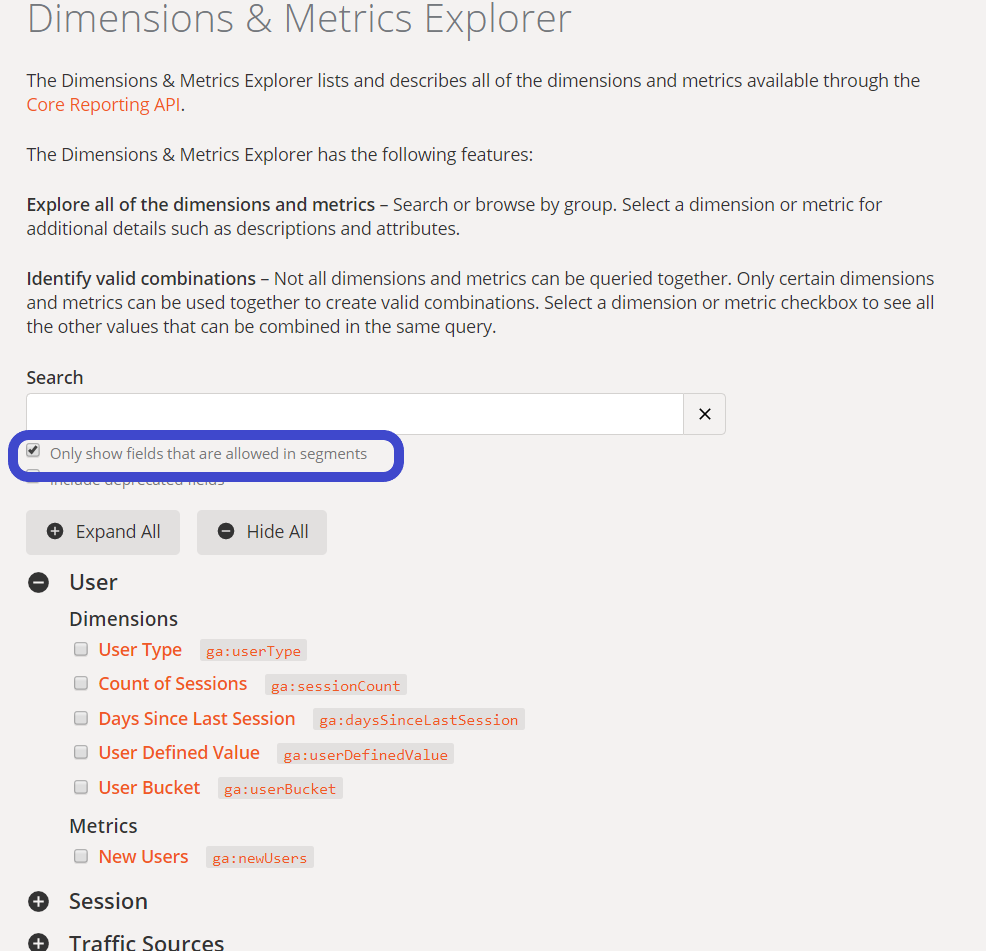Open the User Type dimension details
The image size is (986, 951).
click(140, 650)
